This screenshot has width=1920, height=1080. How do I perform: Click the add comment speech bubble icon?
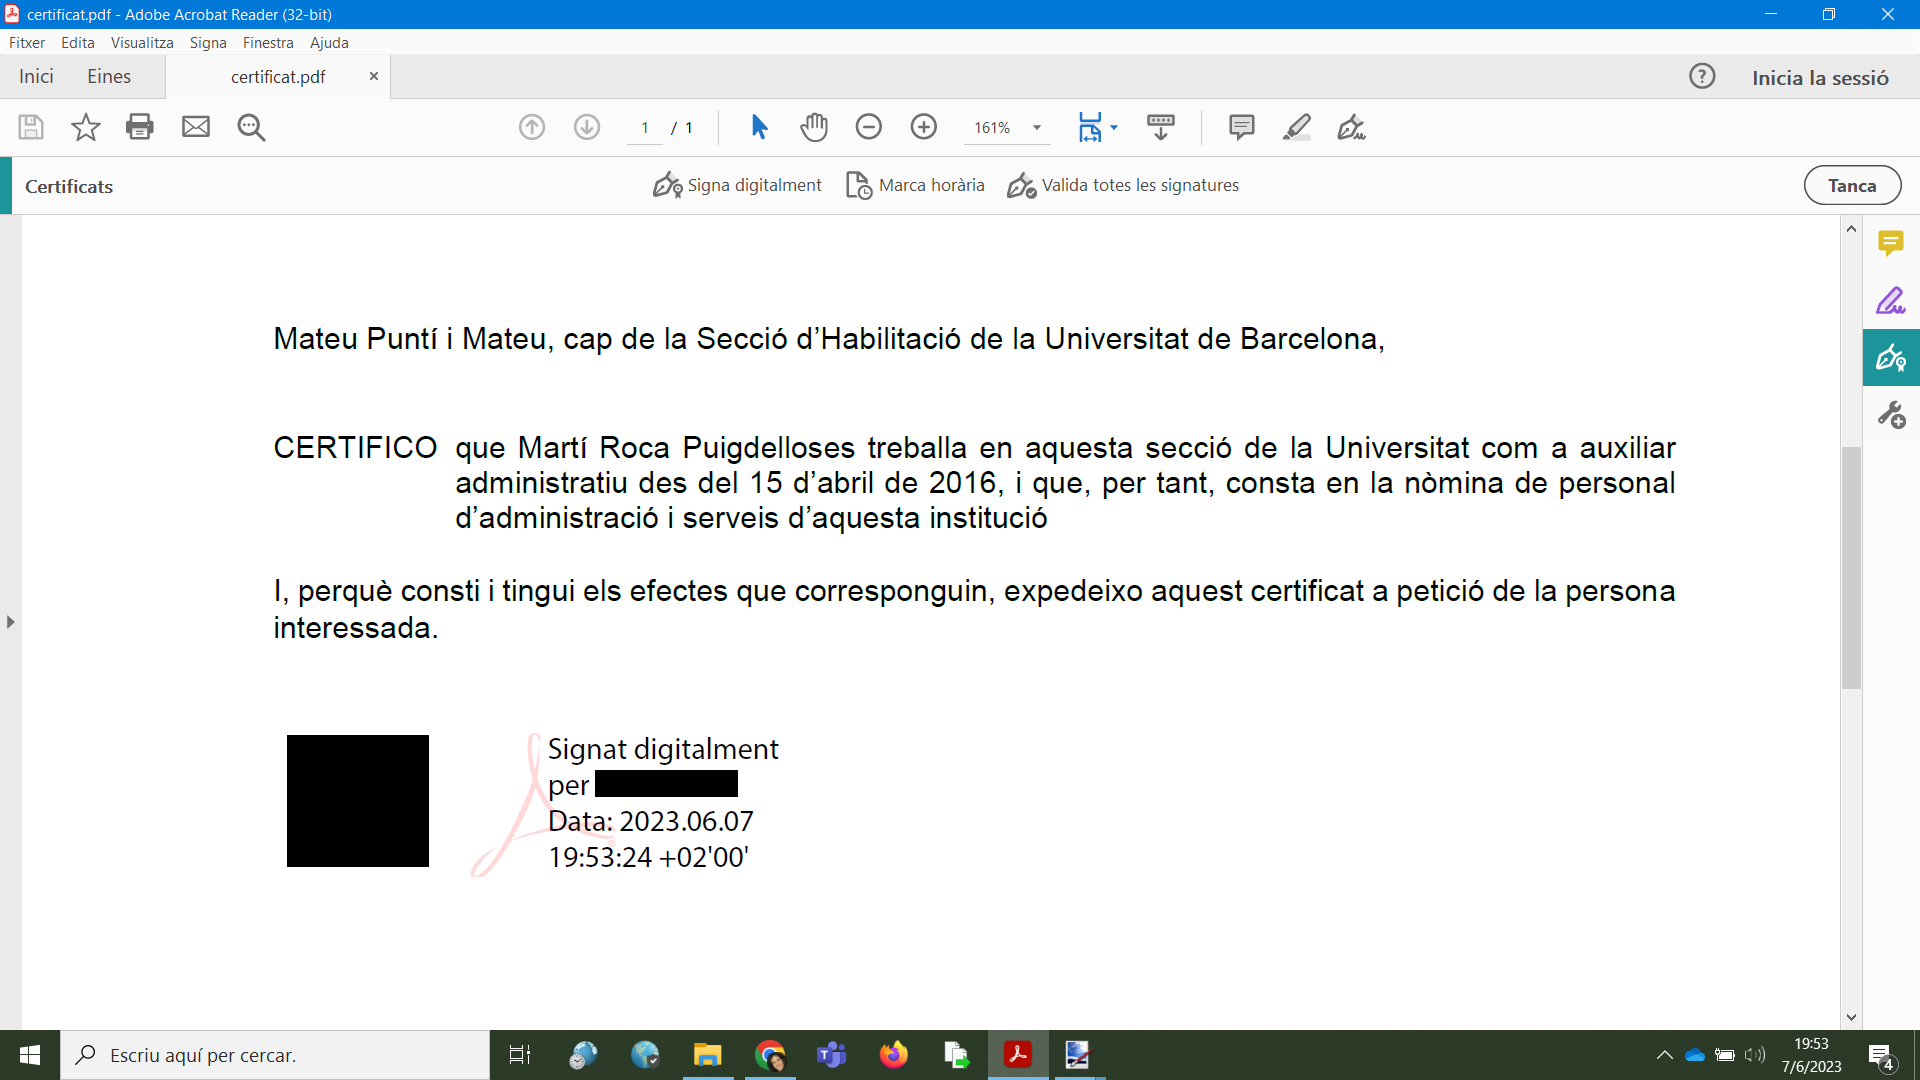click(1241, 127)
